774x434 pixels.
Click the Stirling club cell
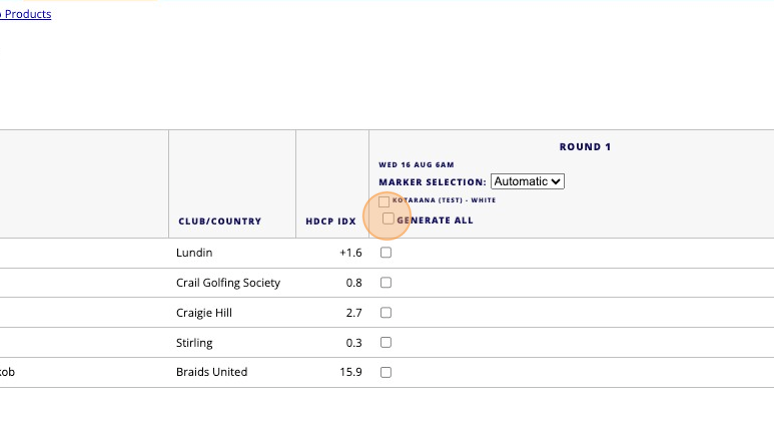(x=195, y=343)
